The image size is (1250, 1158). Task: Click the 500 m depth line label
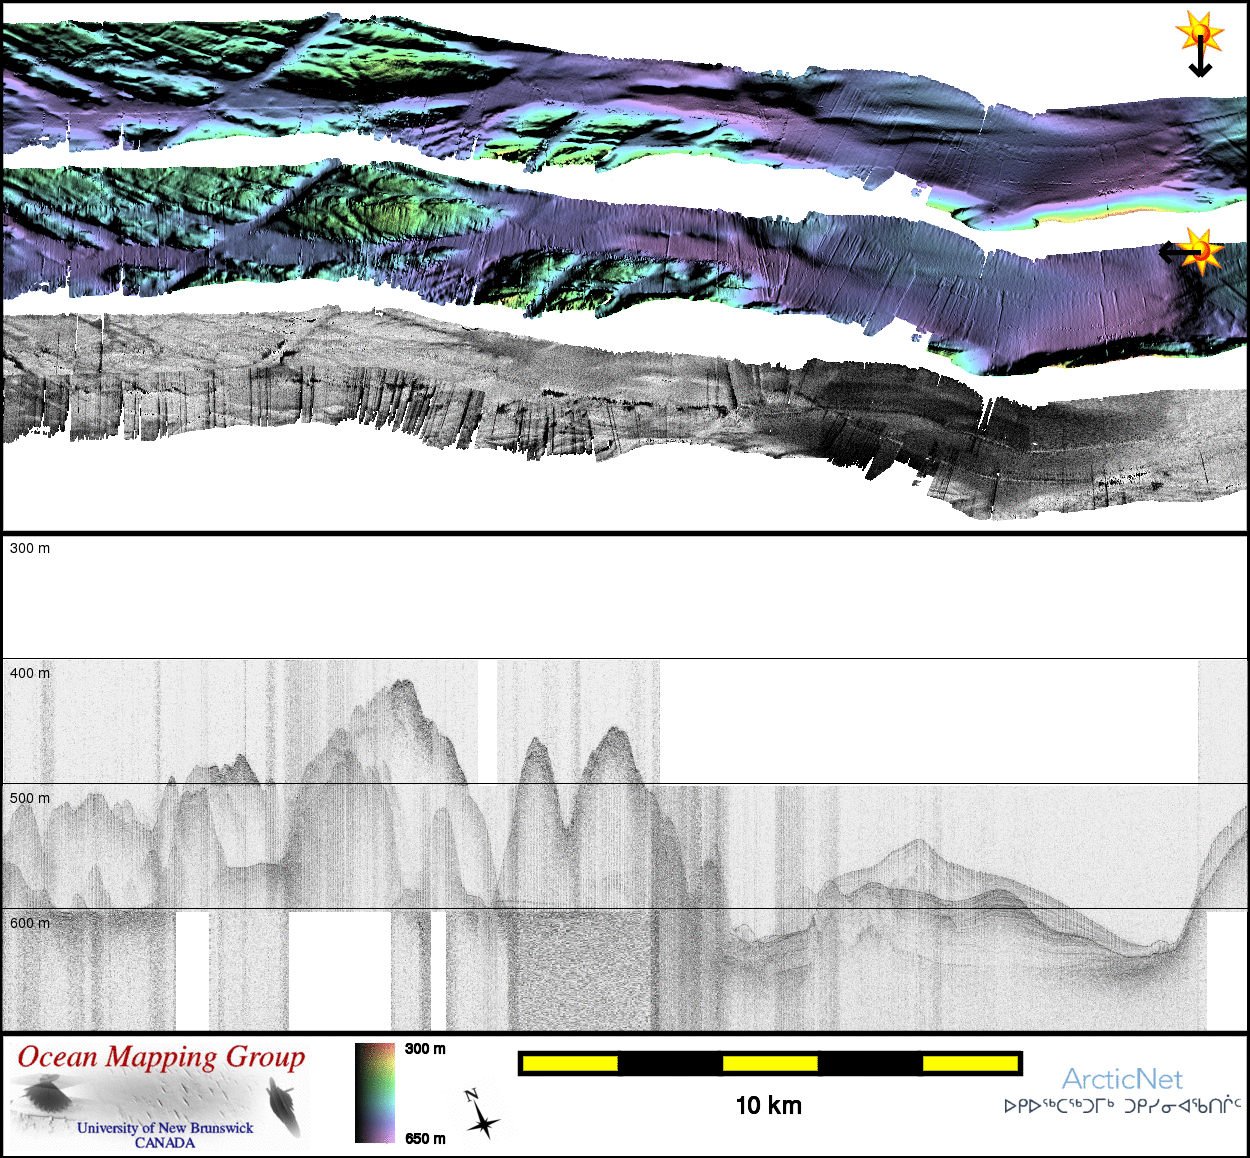click(30, 798)
